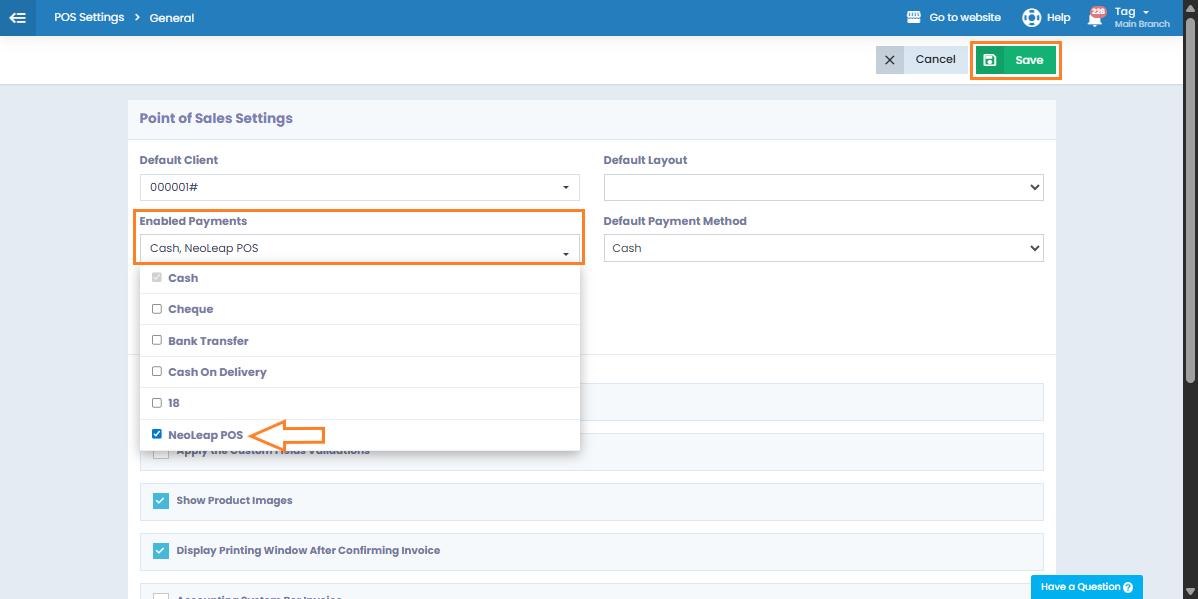
Task: Open the Tag Main Branch user menu
Action: (1140, 18)
